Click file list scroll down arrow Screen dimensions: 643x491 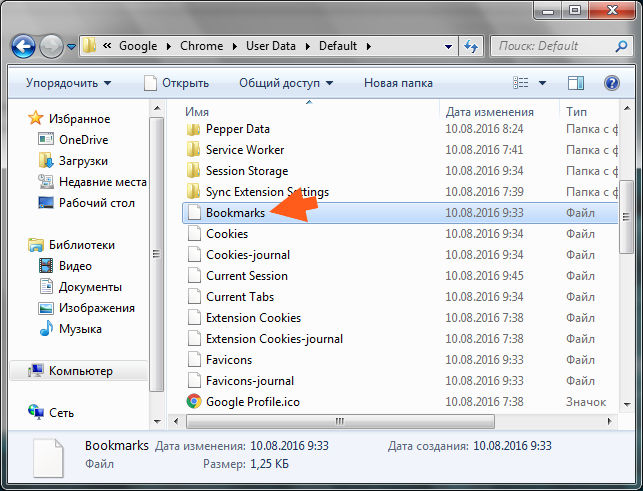[x=627, y=404]
